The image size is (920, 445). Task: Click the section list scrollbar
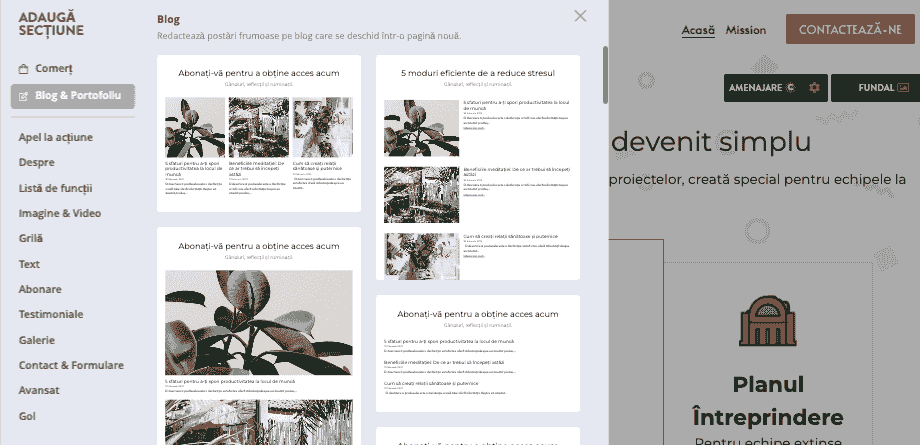click(x=605, y=75)
